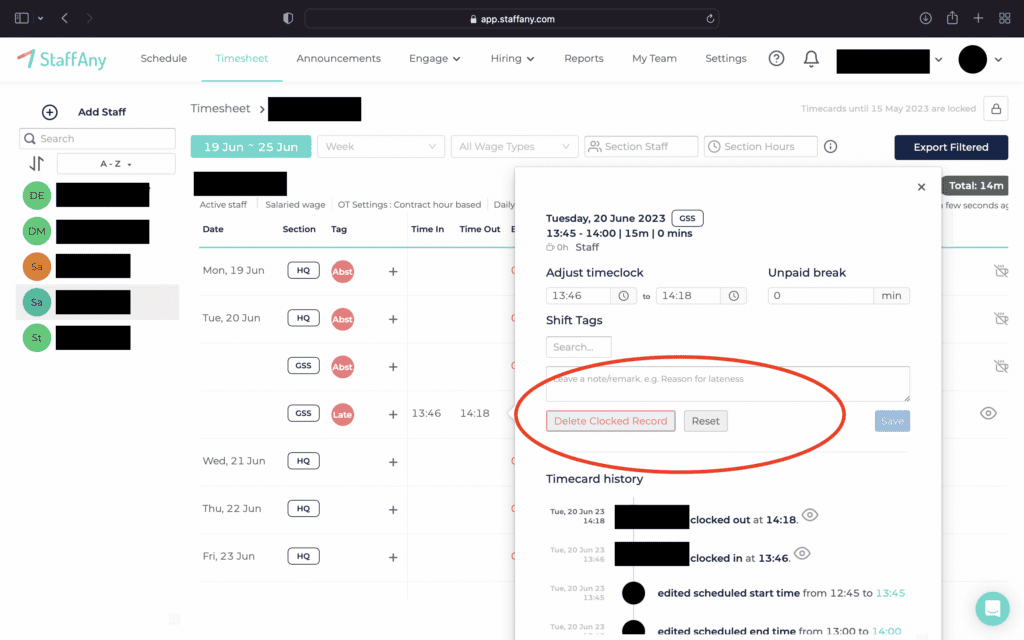Click the StaffAny logo
Screen dimensions: 1024x640
(x=61, y=59)
